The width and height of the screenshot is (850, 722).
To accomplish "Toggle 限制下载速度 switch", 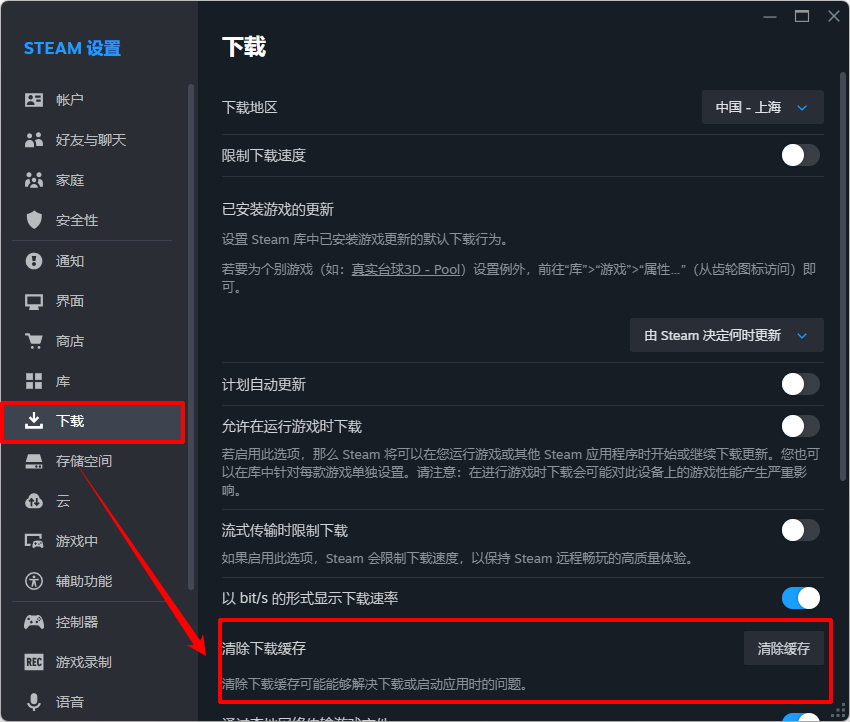I will click(x=800, y=156).
